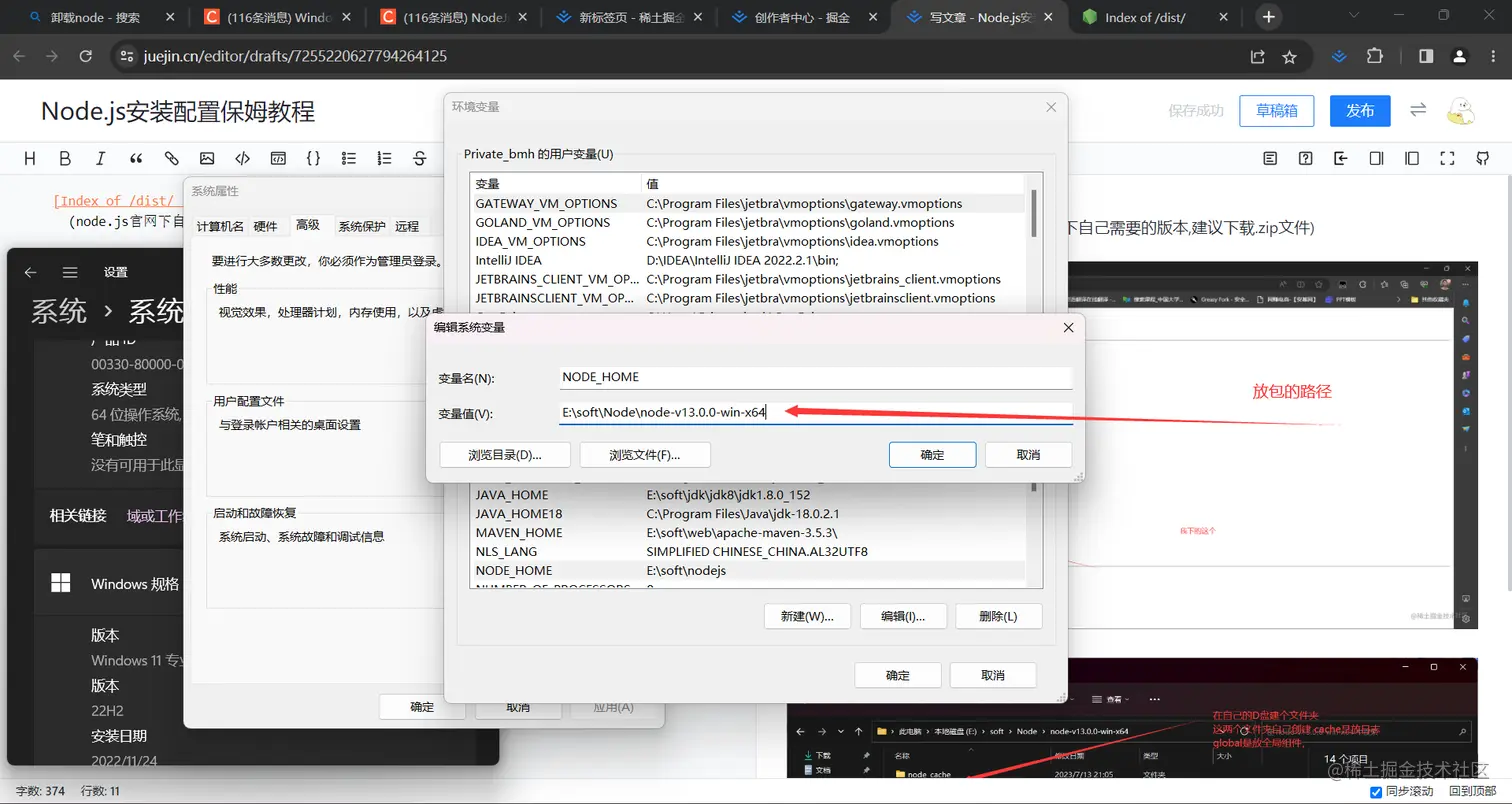This screenshot has height=804, width=1512.
Task: Click the left-bar panel layout icon
Action: tap(1412, 158)
